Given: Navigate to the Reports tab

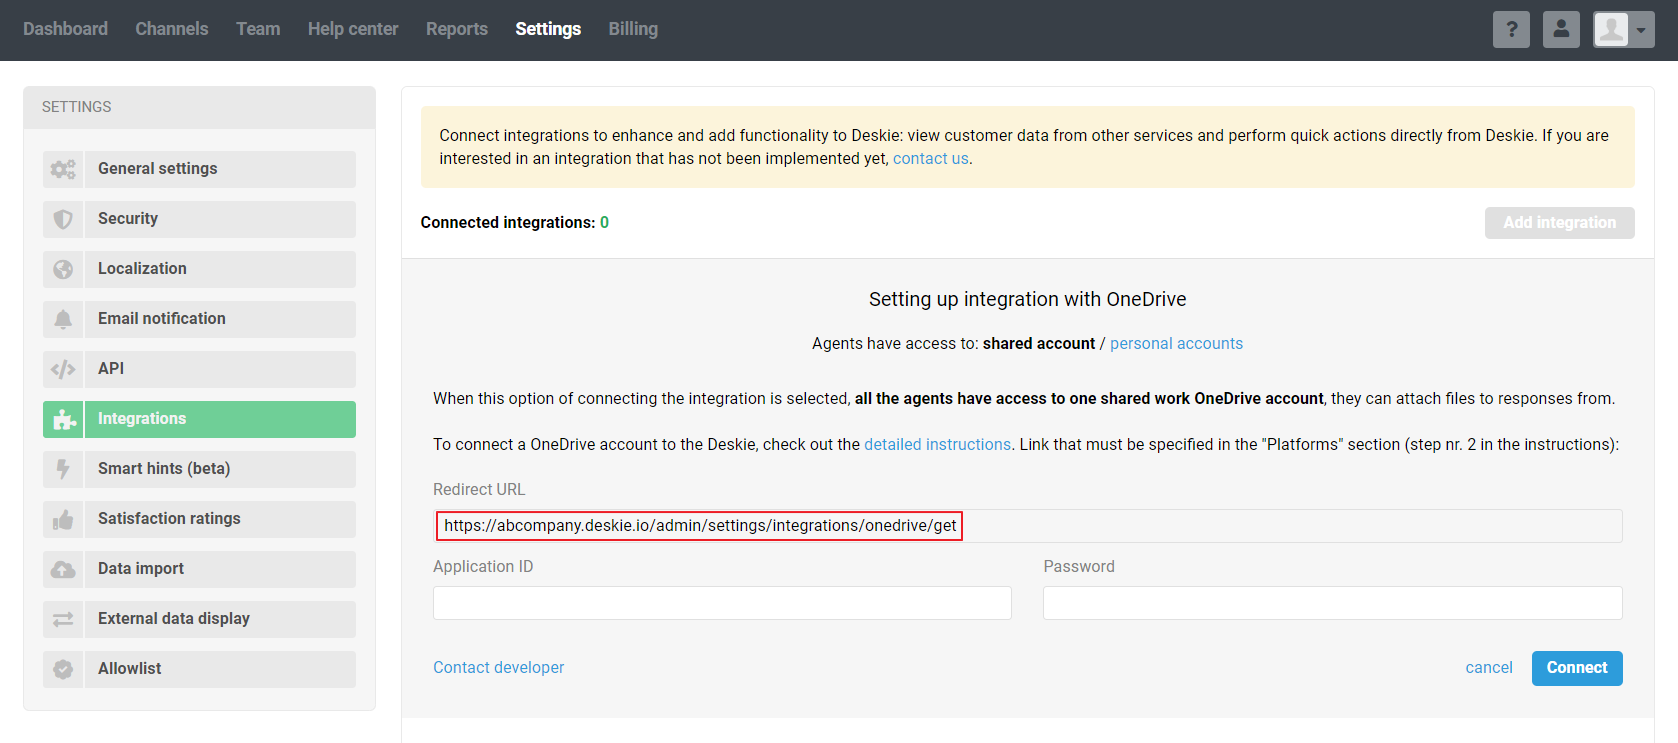Looking at the screenshot, I should (457, 29).
